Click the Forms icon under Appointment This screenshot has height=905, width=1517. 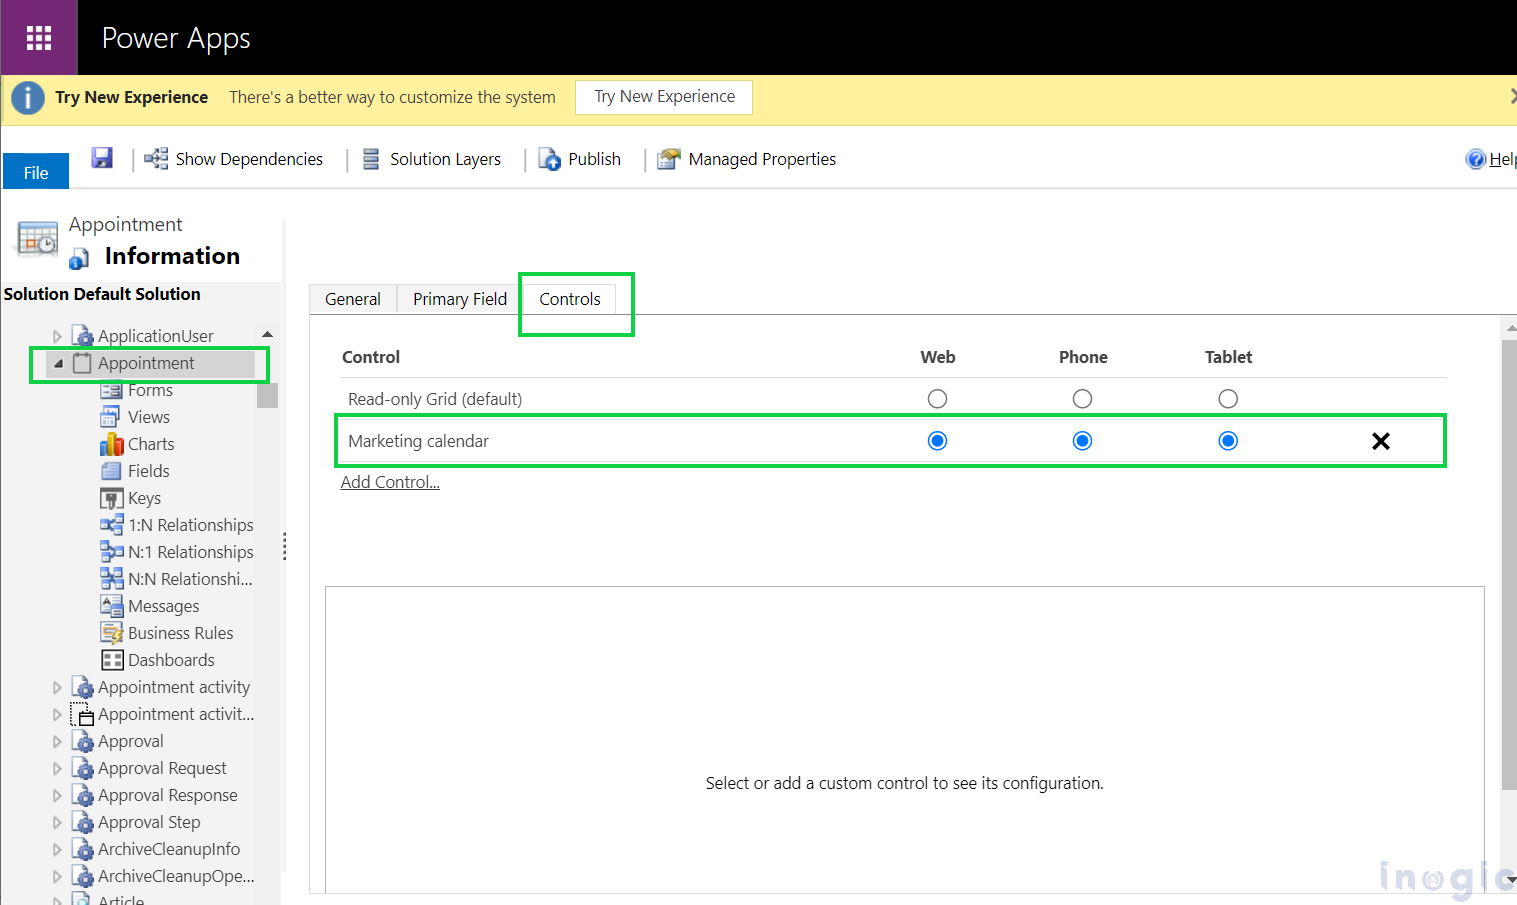pyautogui.click(x=111, y=390)
